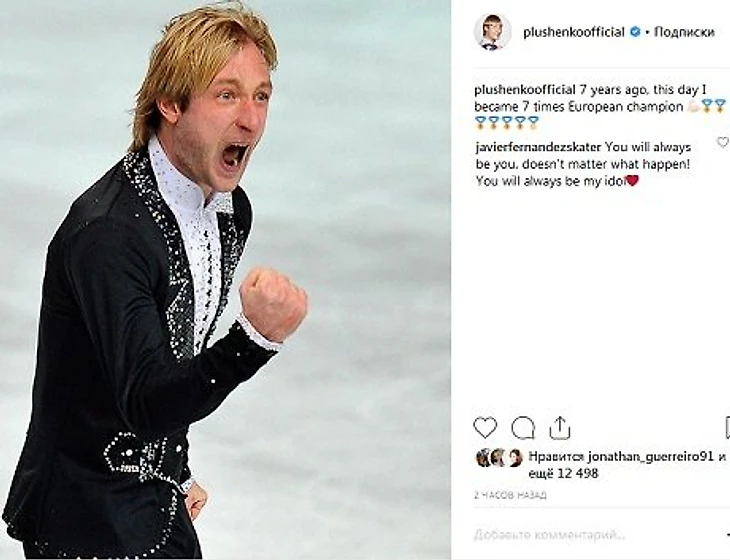
Task: Open the 2 часов назад timestamp
Action: click(510, 495)
